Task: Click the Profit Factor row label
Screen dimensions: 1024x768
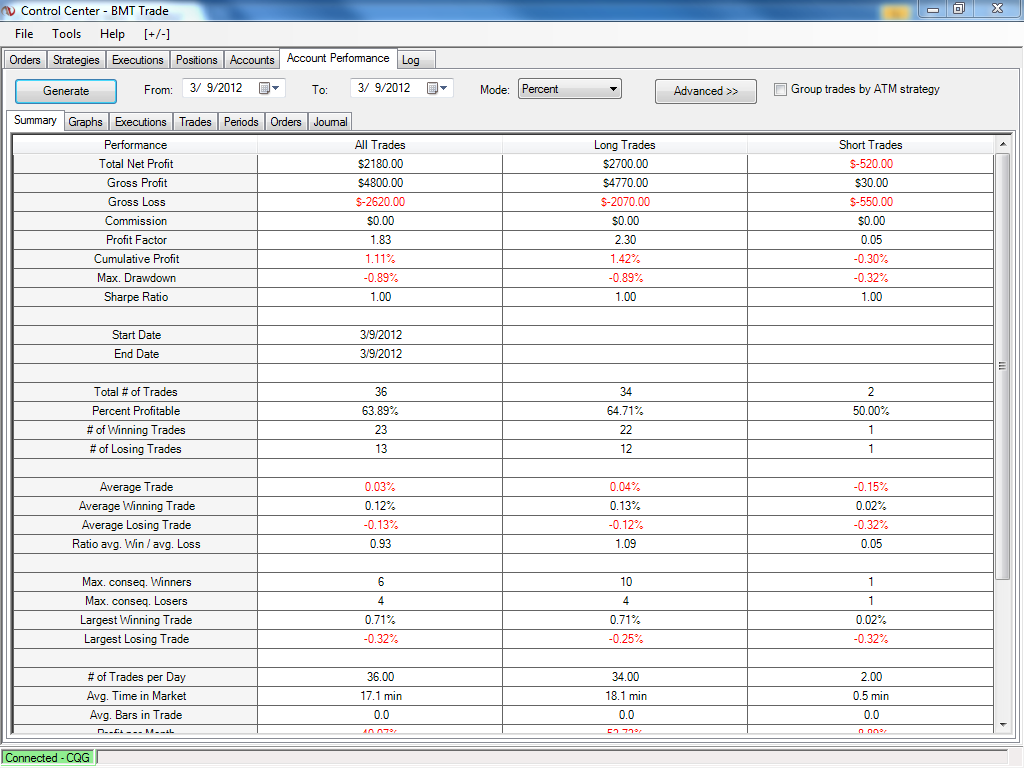Action: click(x=136, y=240)
